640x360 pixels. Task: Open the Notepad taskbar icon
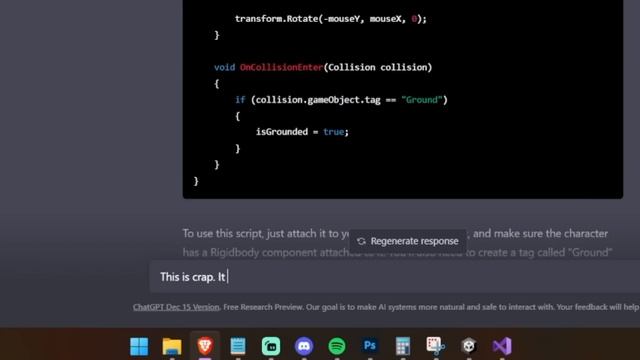pyautogui.click(x=238, y=346)
